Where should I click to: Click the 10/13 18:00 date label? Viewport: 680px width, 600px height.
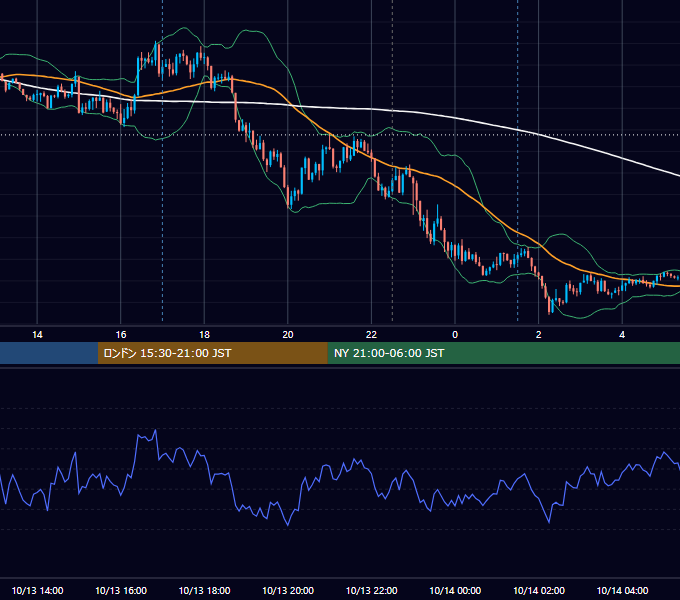tap(204, 590)
